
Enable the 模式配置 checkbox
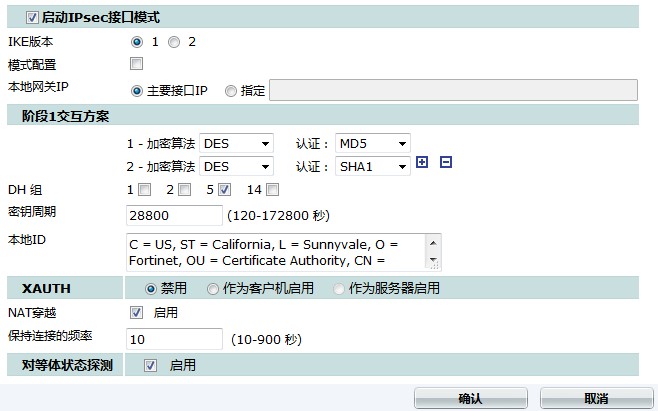(x=136, y=65)
